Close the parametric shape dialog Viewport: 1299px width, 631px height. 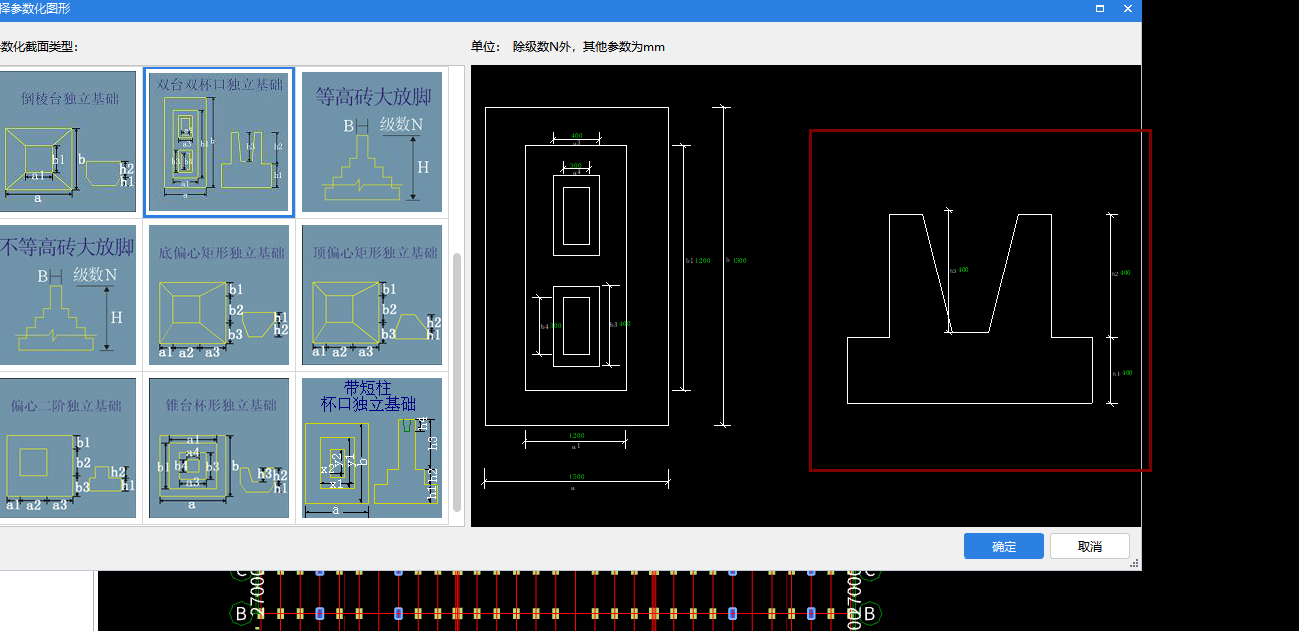point(1128,8)
